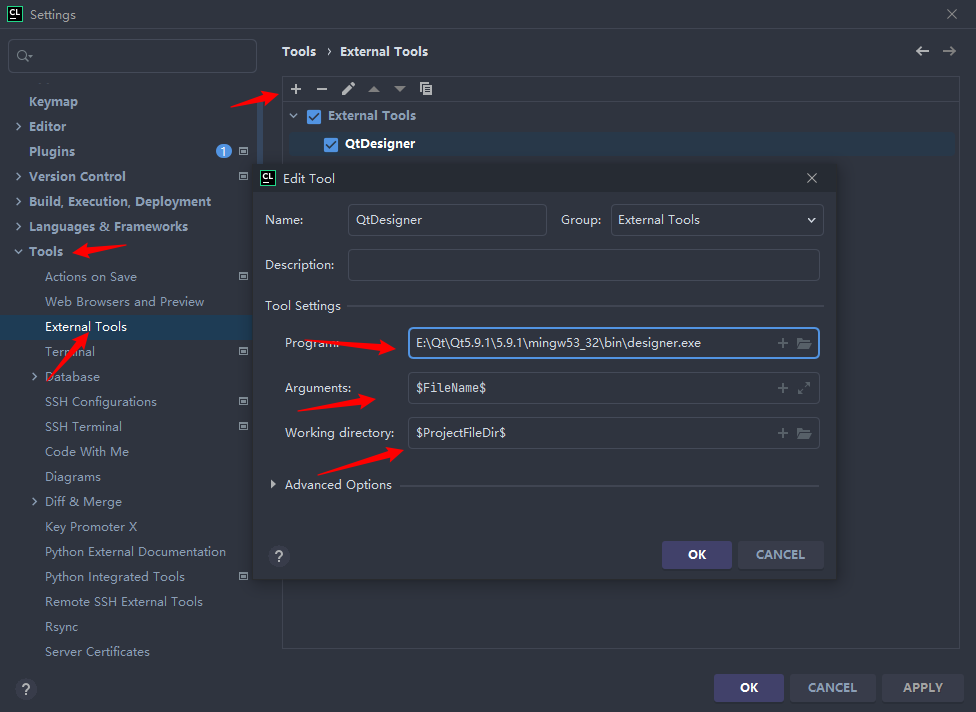Click CANCEL in the Settings window
The image size is (976, 712).
point(832,688)
